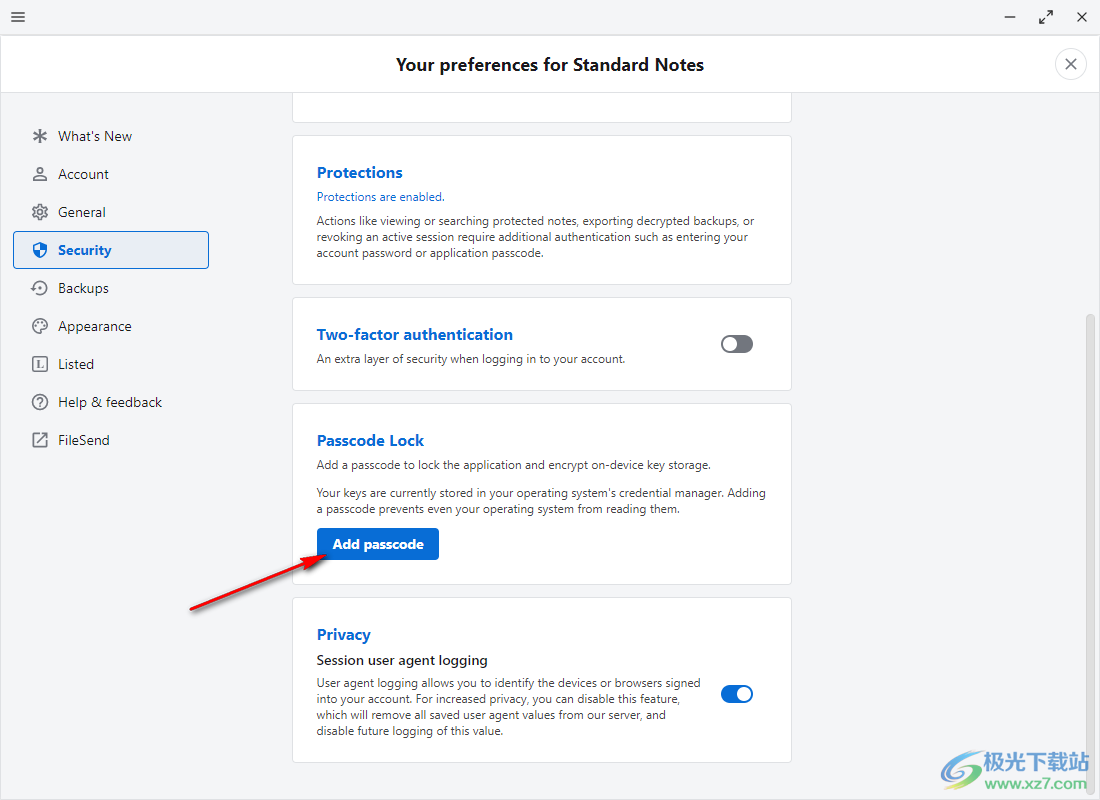
Task: Open the Account preferences section
Action: point(111,174)
